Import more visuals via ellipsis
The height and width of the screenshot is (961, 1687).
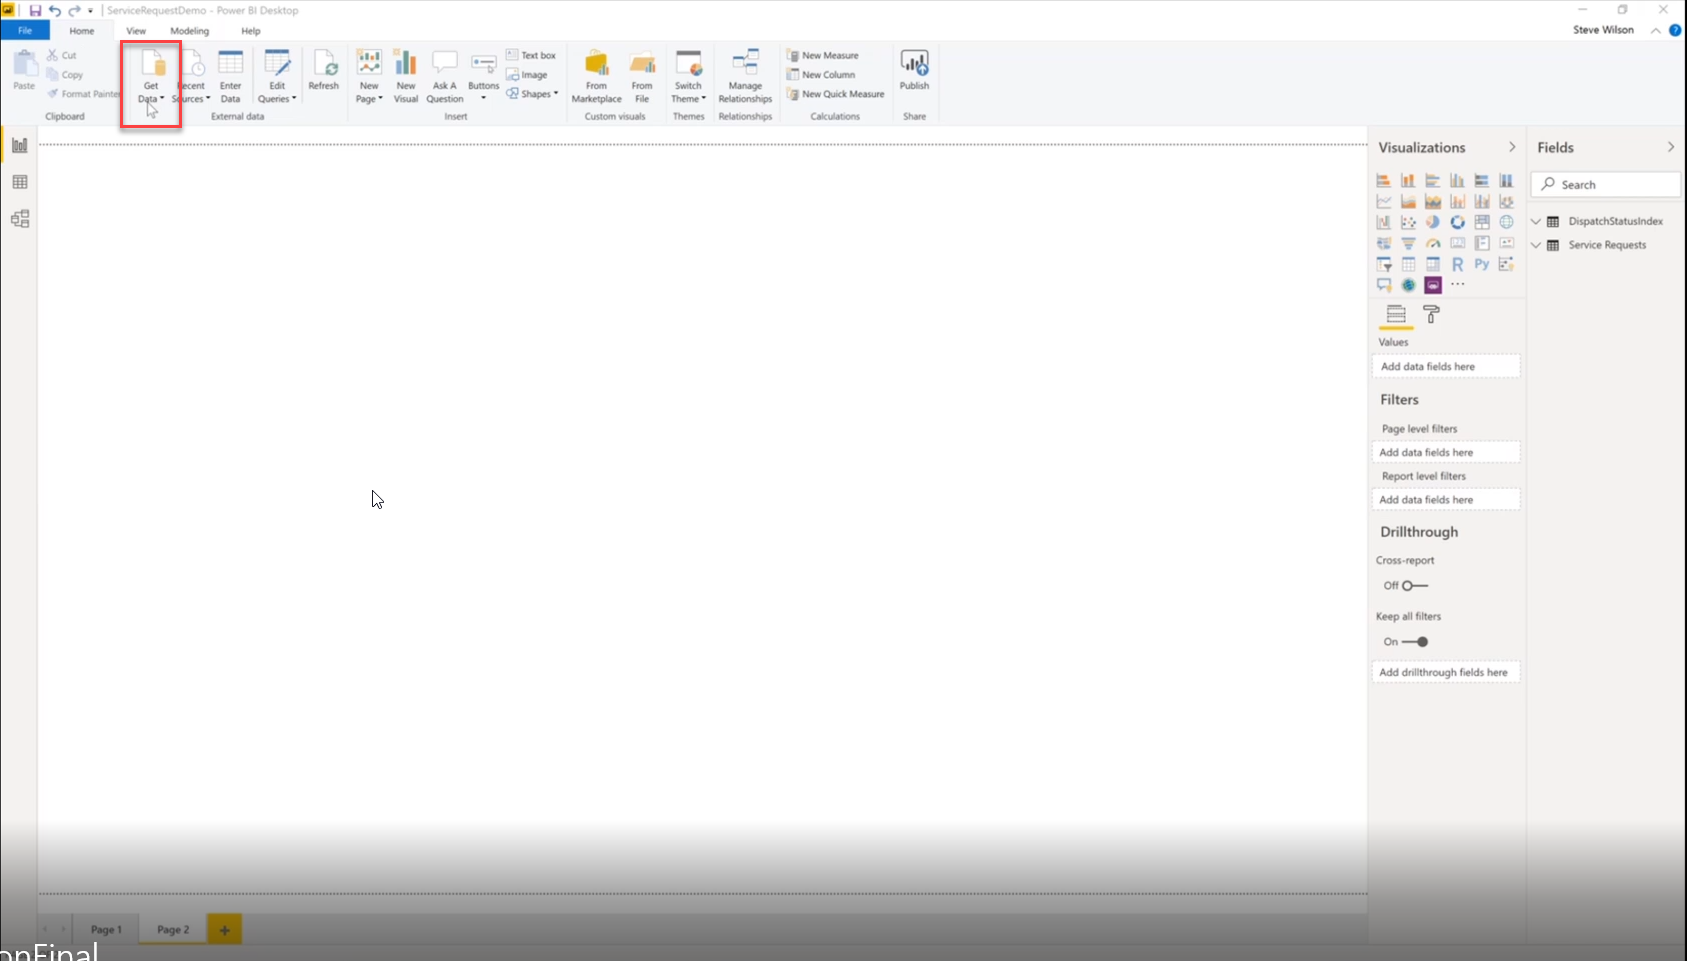1458,285
